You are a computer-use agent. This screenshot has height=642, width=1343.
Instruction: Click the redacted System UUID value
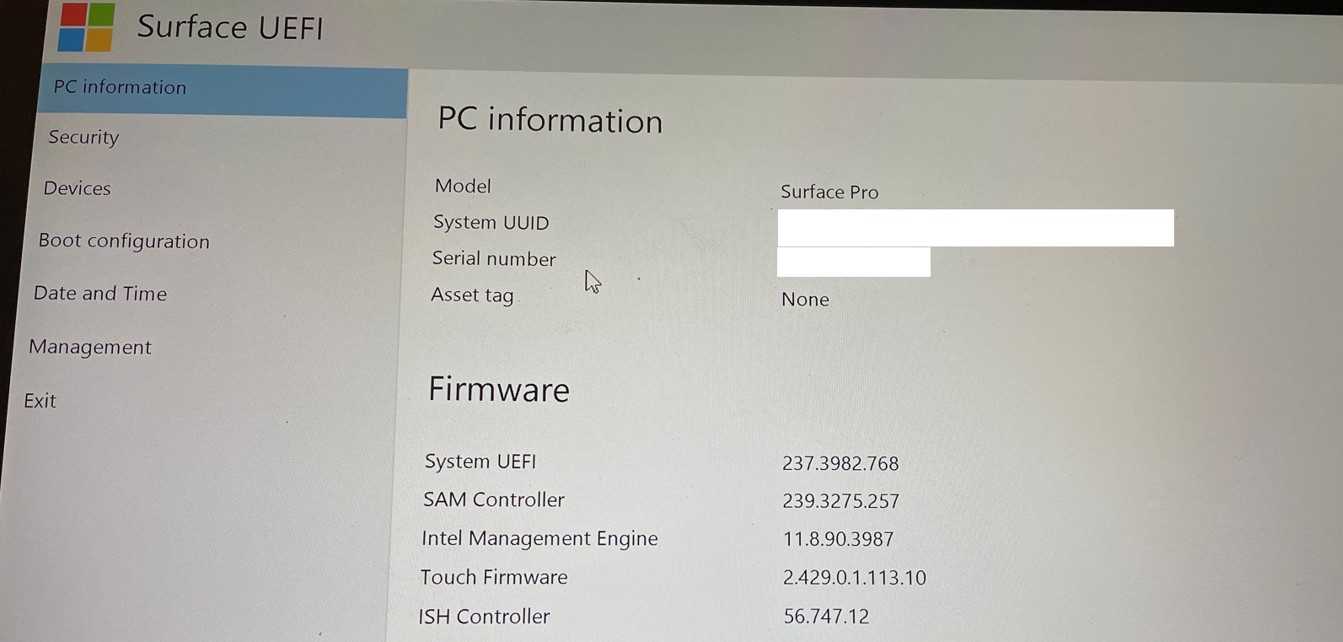975,228
